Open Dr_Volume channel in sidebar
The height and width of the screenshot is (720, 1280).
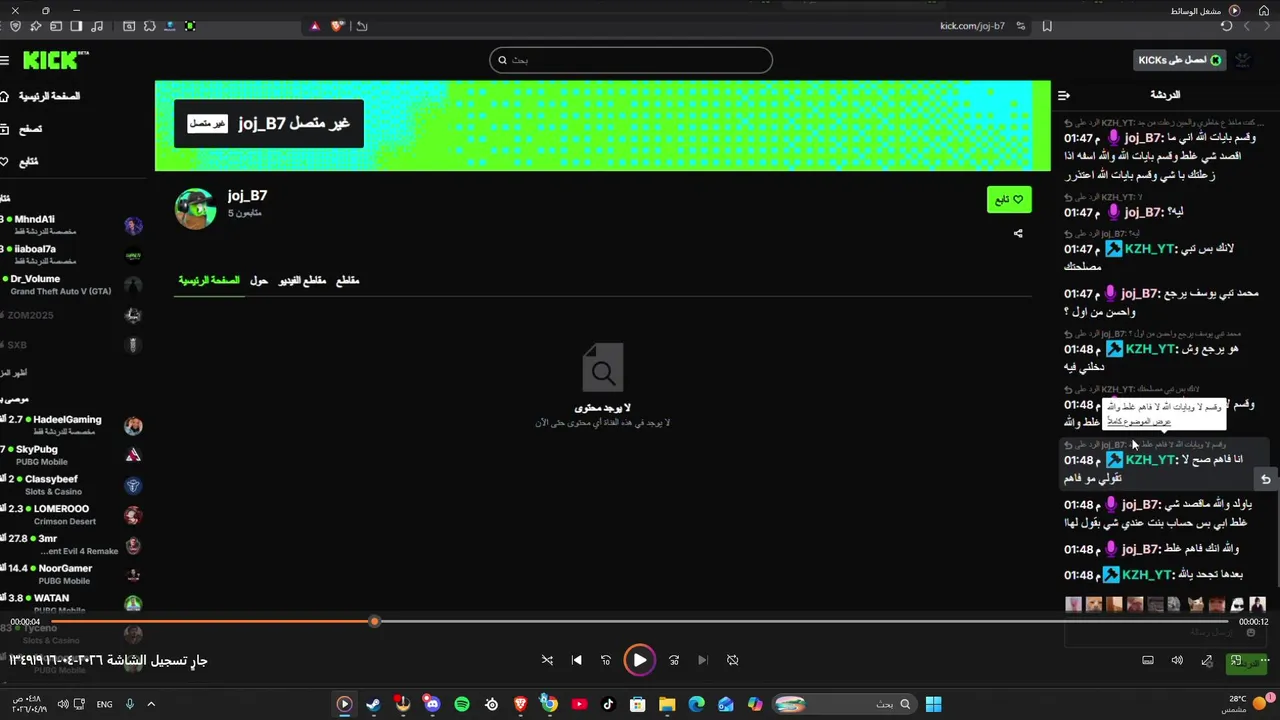[x=70, y=285]
